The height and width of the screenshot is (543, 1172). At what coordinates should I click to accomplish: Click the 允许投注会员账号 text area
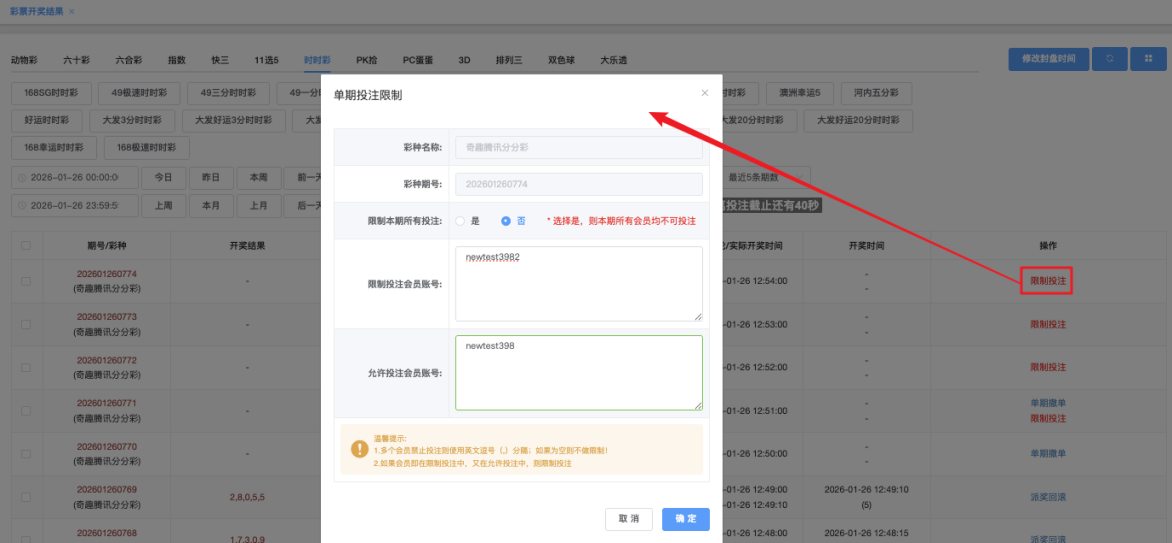pos(578,372)
